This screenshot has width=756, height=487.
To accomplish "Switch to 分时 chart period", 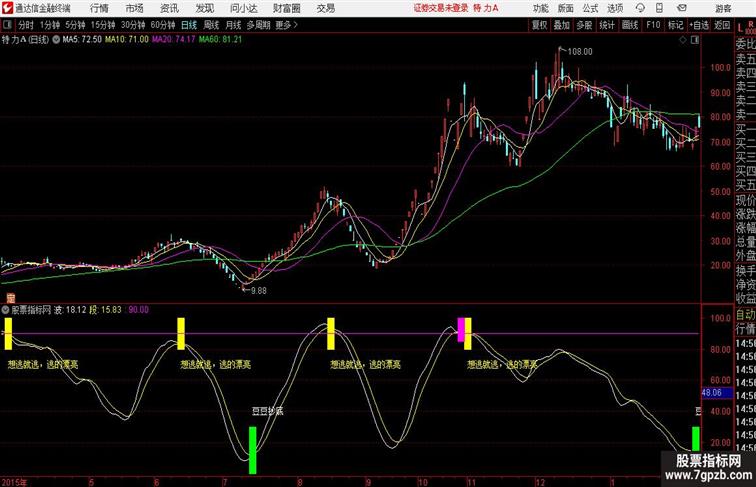I will tap(26, 25).
